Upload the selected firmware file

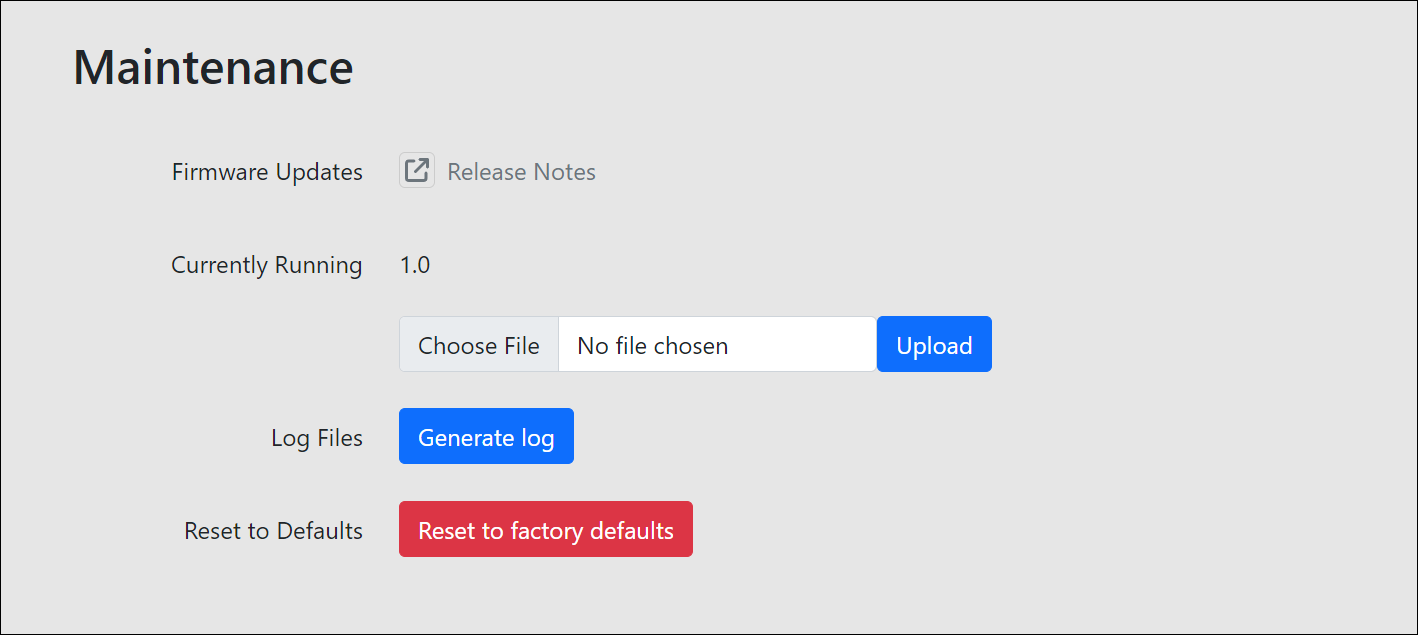coord(933,345)
